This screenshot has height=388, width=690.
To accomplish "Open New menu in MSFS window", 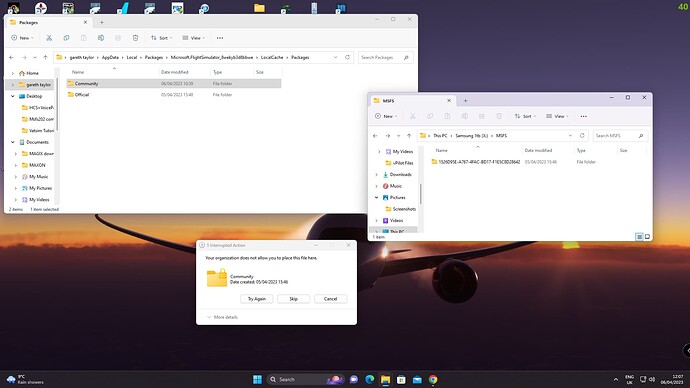I will (x=386, y=116).
